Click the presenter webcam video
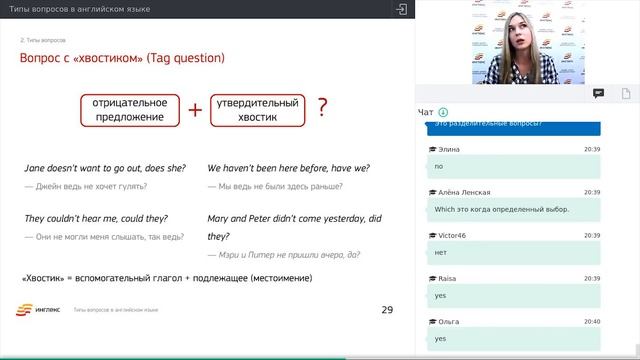The image size is (640, 360). pos(528,42)
